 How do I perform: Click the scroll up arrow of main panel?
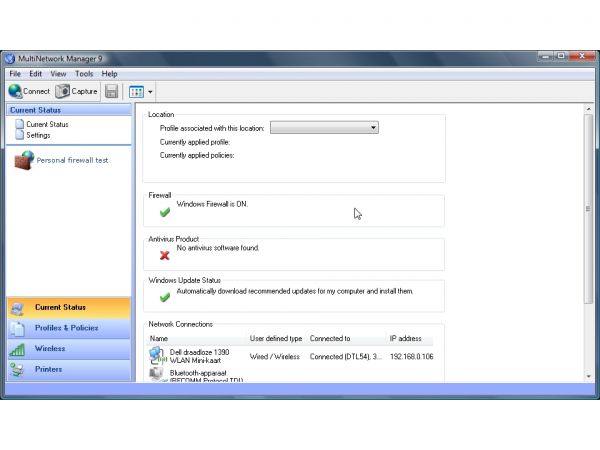pyautogui.click(x=589, y=109)
